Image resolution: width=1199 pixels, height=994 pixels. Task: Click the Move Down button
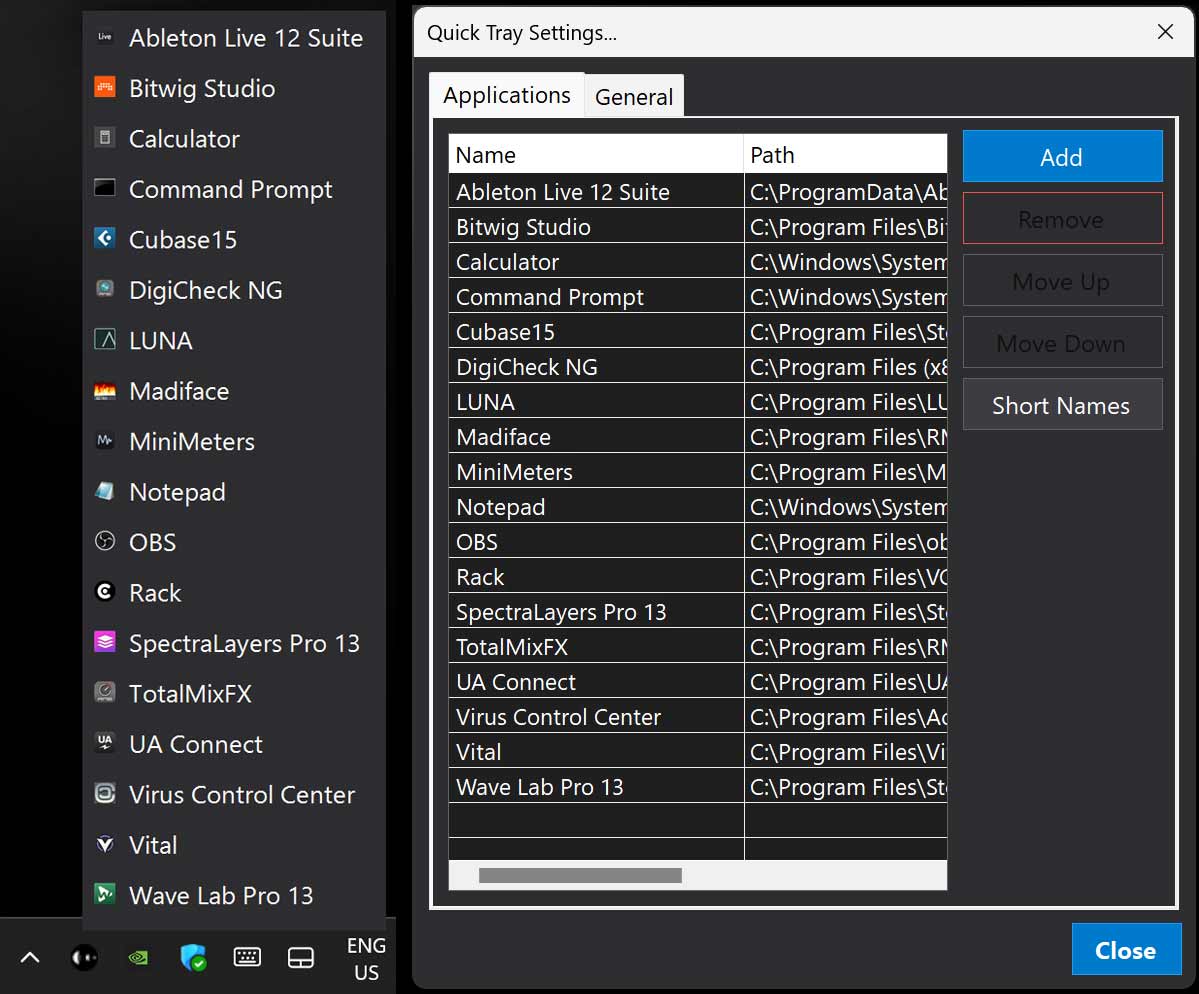[x=1062, y=343]
